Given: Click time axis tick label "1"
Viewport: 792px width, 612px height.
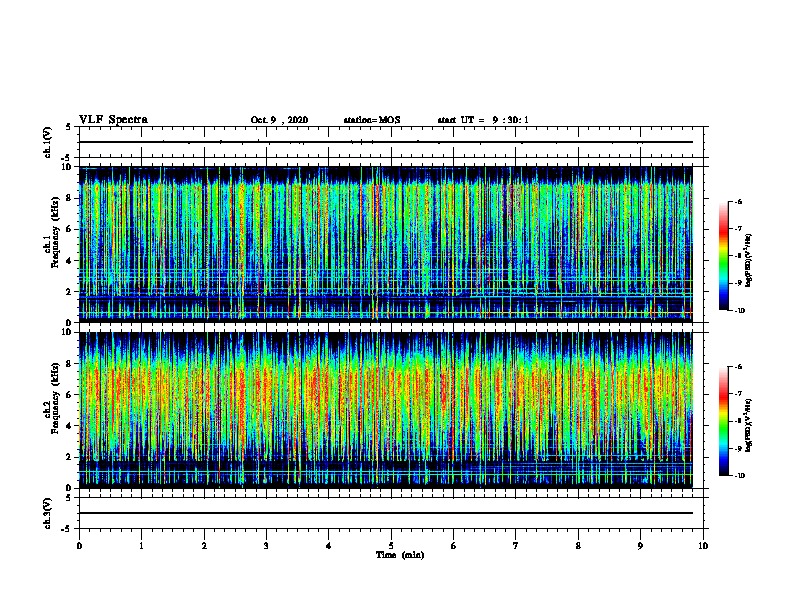Looking at the screenshot, I should click(x=141, y=546).
